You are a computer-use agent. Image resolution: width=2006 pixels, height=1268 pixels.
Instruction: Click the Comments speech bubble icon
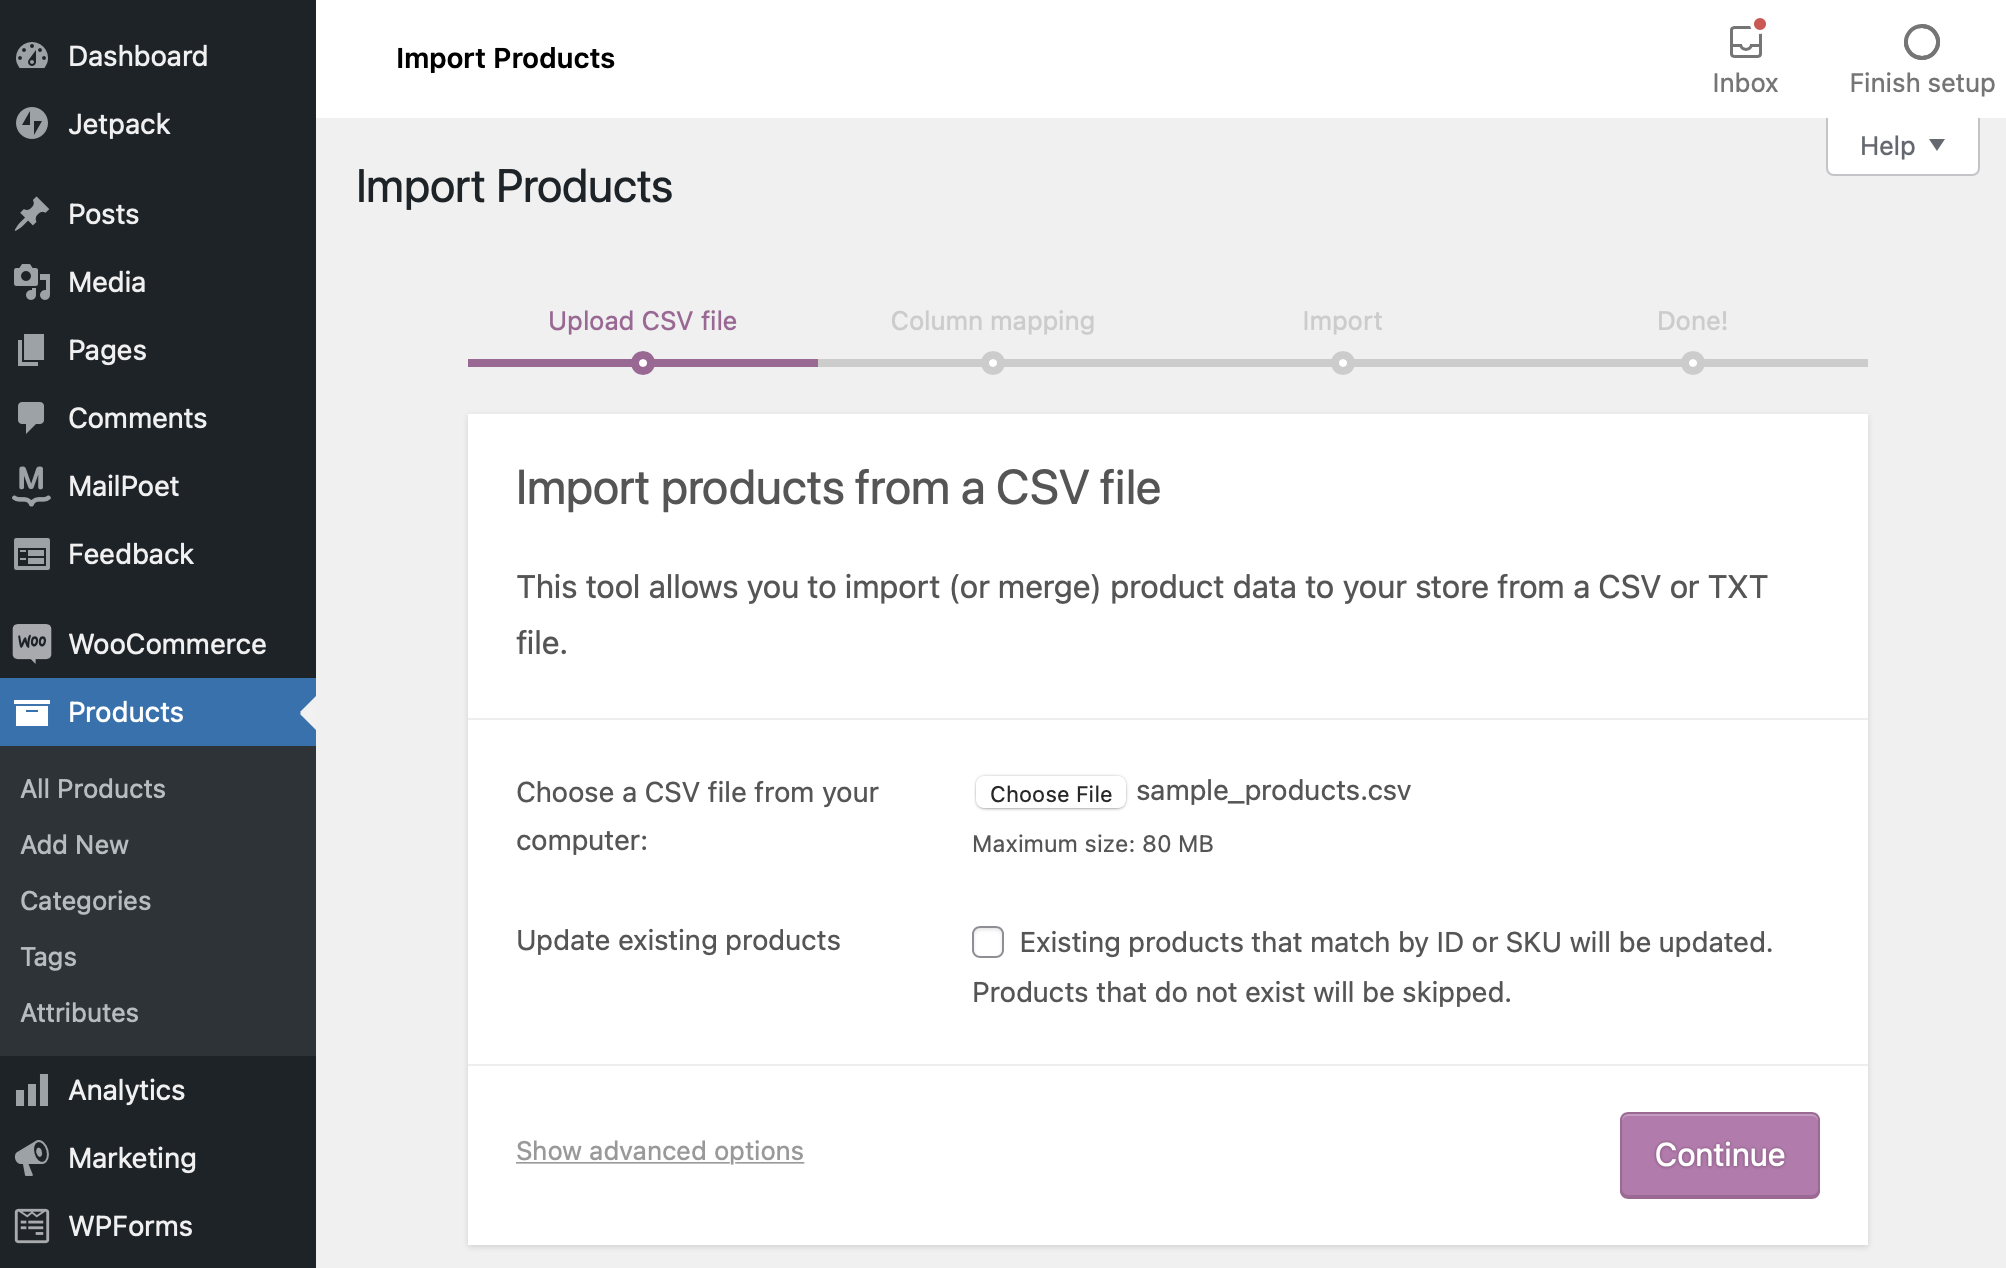click(33, 418)
